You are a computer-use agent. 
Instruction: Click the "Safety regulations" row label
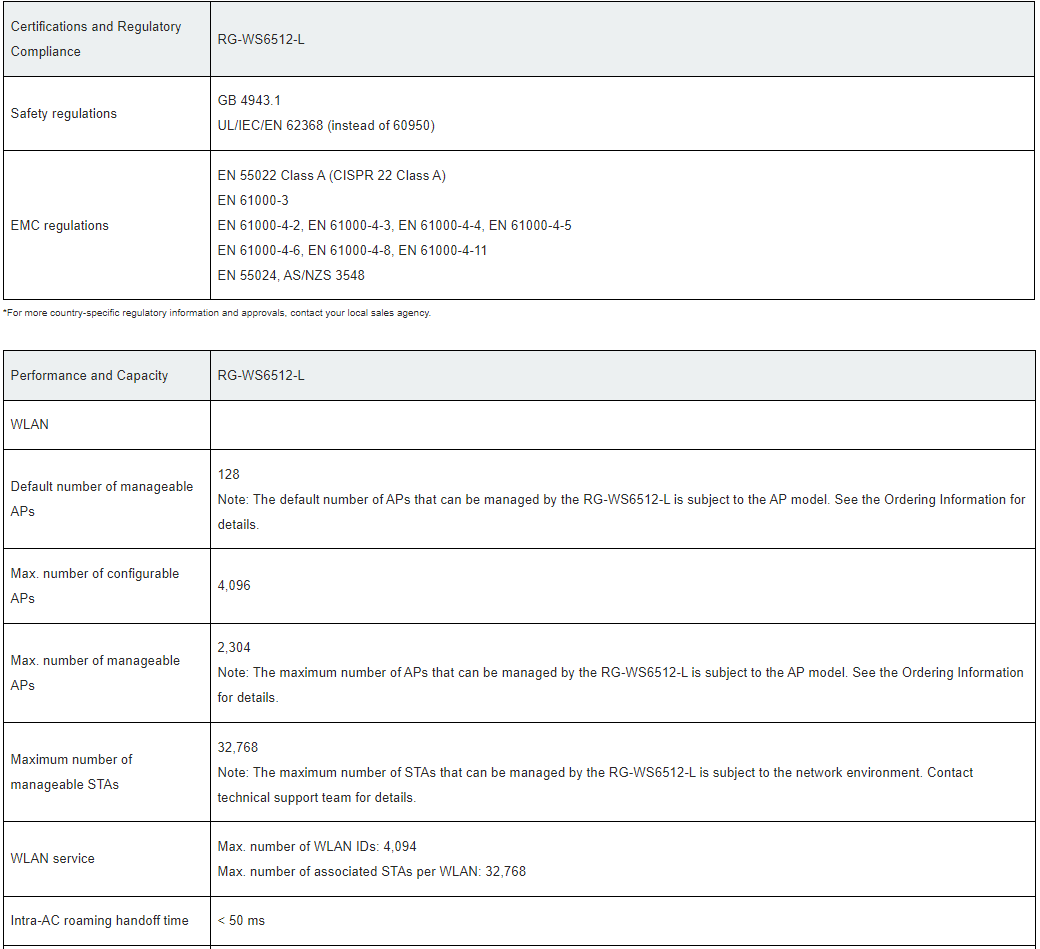click(64, 113)
